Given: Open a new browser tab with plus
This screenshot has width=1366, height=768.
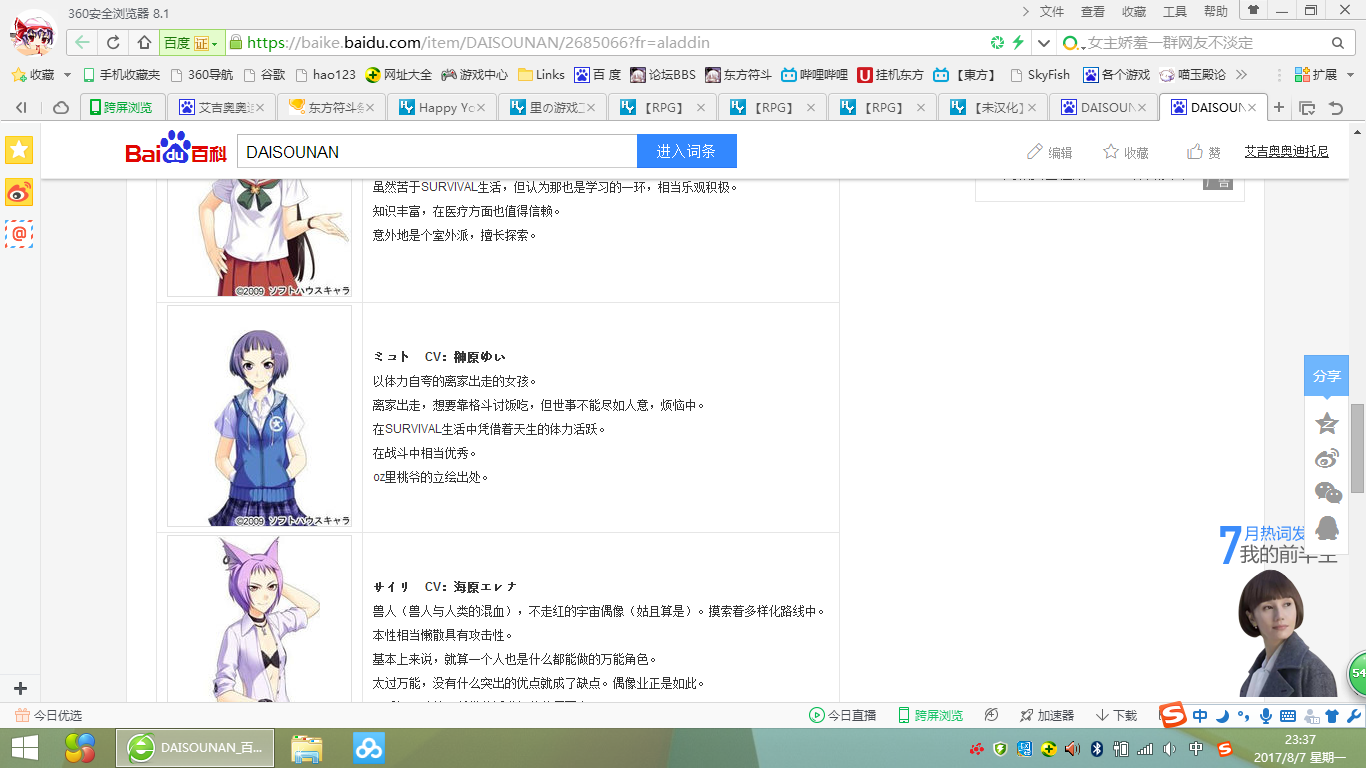Looking at the screenshot, I should (1279, 107).
